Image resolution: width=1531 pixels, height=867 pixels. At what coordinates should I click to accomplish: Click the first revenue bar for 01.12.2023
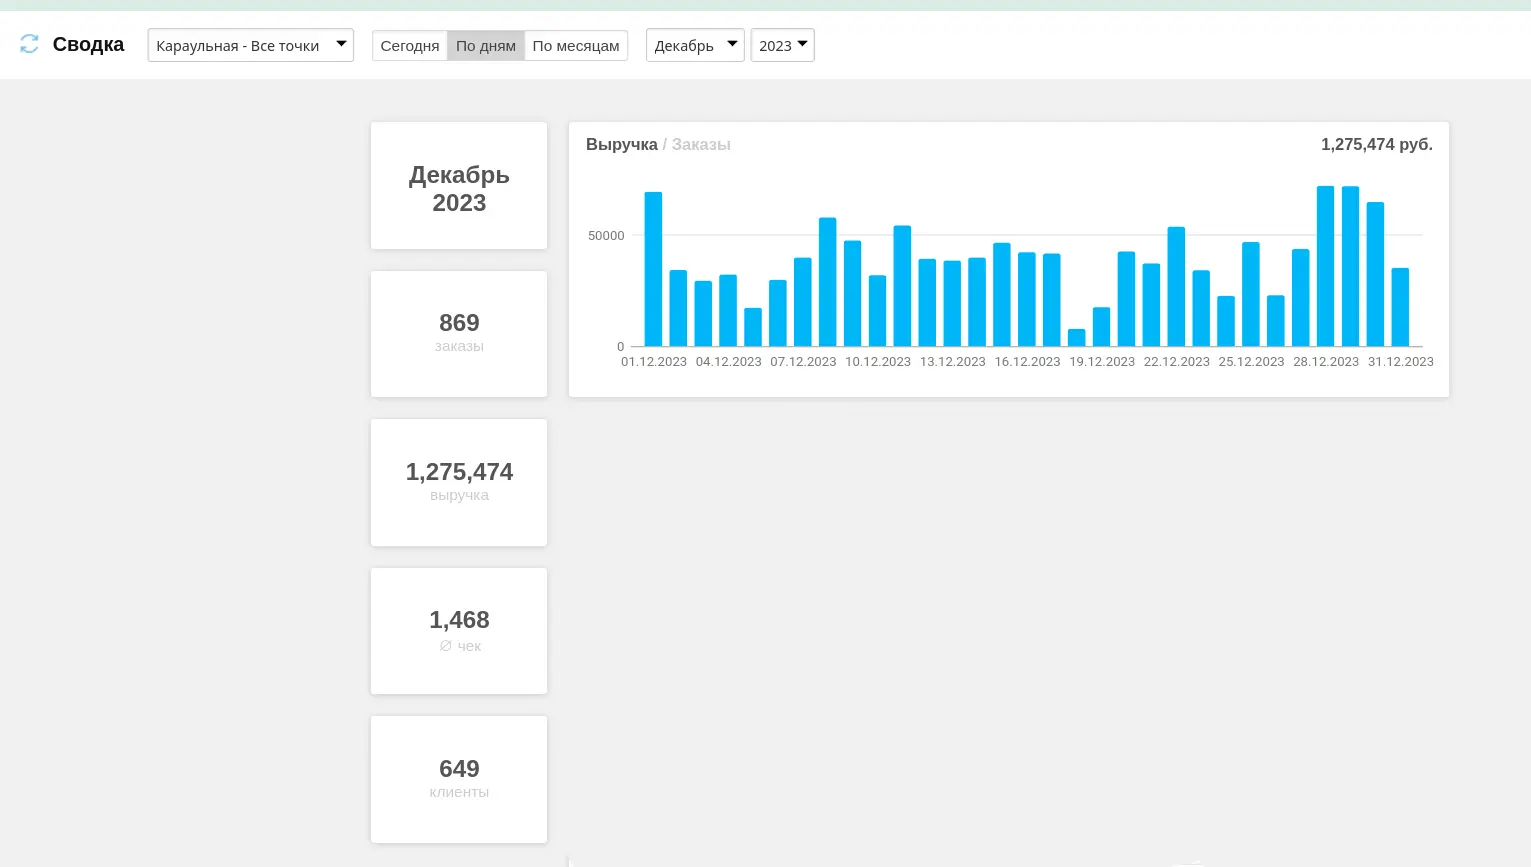653,270
